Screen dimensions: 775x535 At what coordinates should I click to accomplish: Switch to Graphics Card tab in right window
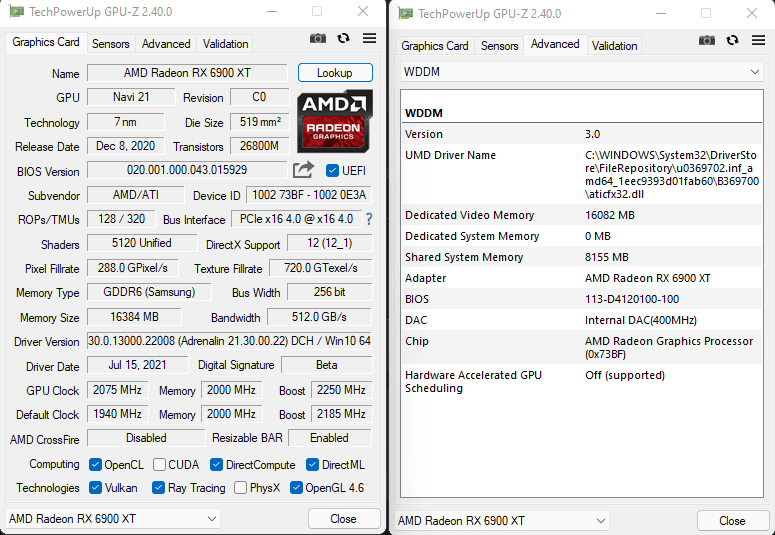click(x=435, y=46)
